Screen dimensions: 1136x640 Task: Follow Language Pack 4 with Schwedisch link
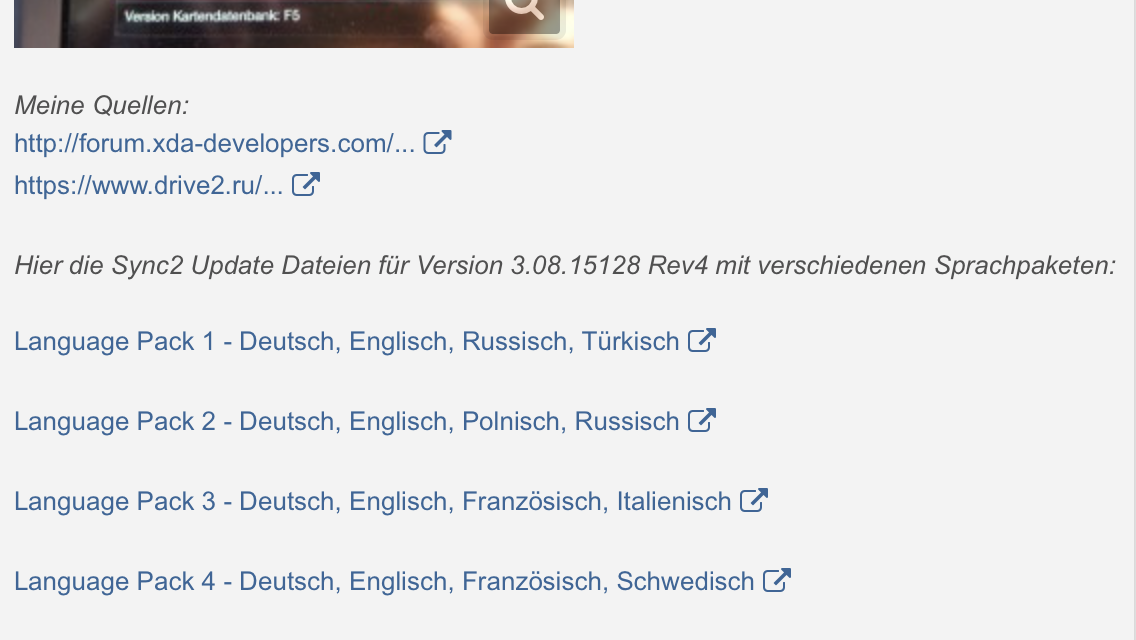[384, 582]
